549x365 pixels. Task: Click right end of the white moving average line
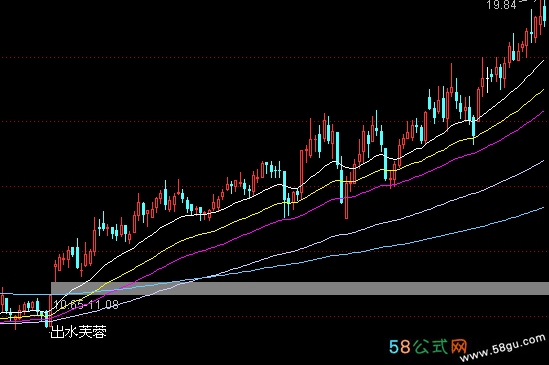coord(543,61)
